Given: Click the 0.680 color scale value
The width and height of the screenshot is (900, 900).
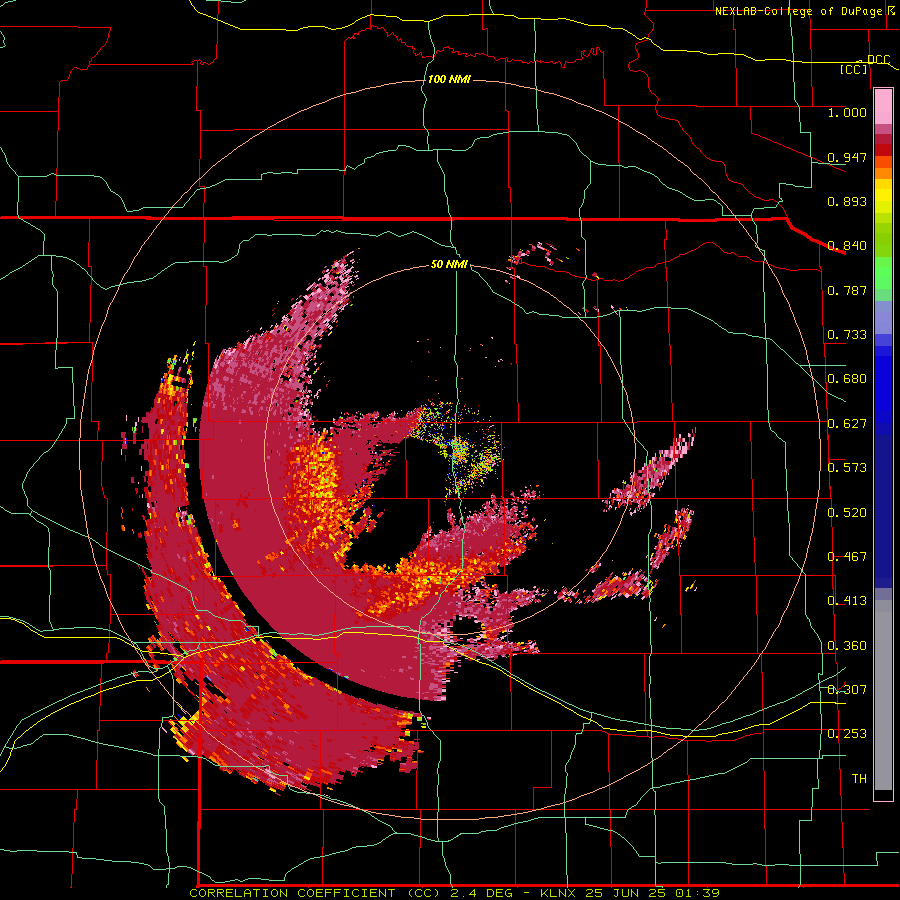Looking at the screenshot, I should click(x=847, y=379).
